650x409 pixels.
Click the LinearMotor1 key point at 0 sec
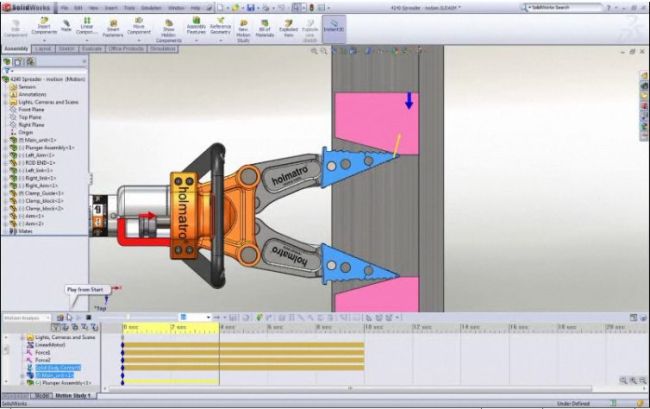coord(122,345)
